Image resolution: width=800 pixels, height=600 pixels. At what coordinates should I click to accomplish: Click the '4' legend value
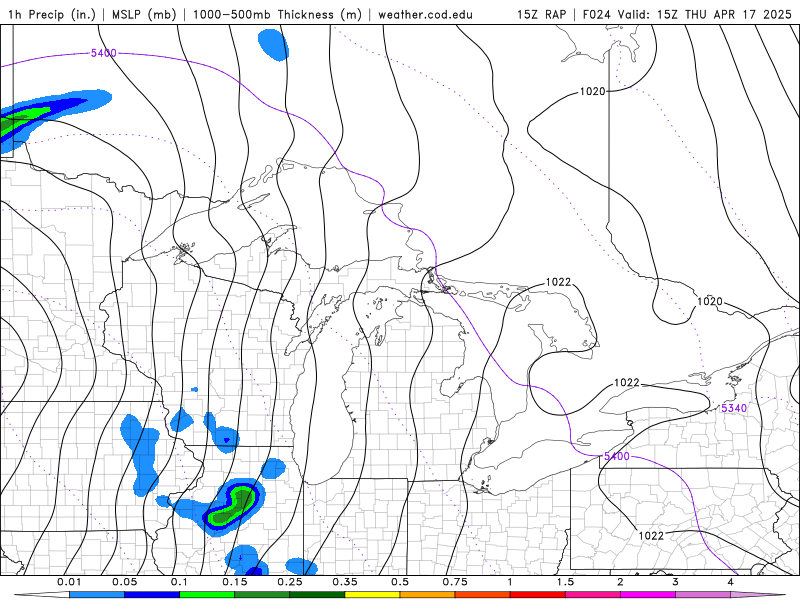[x=731, y=582]
